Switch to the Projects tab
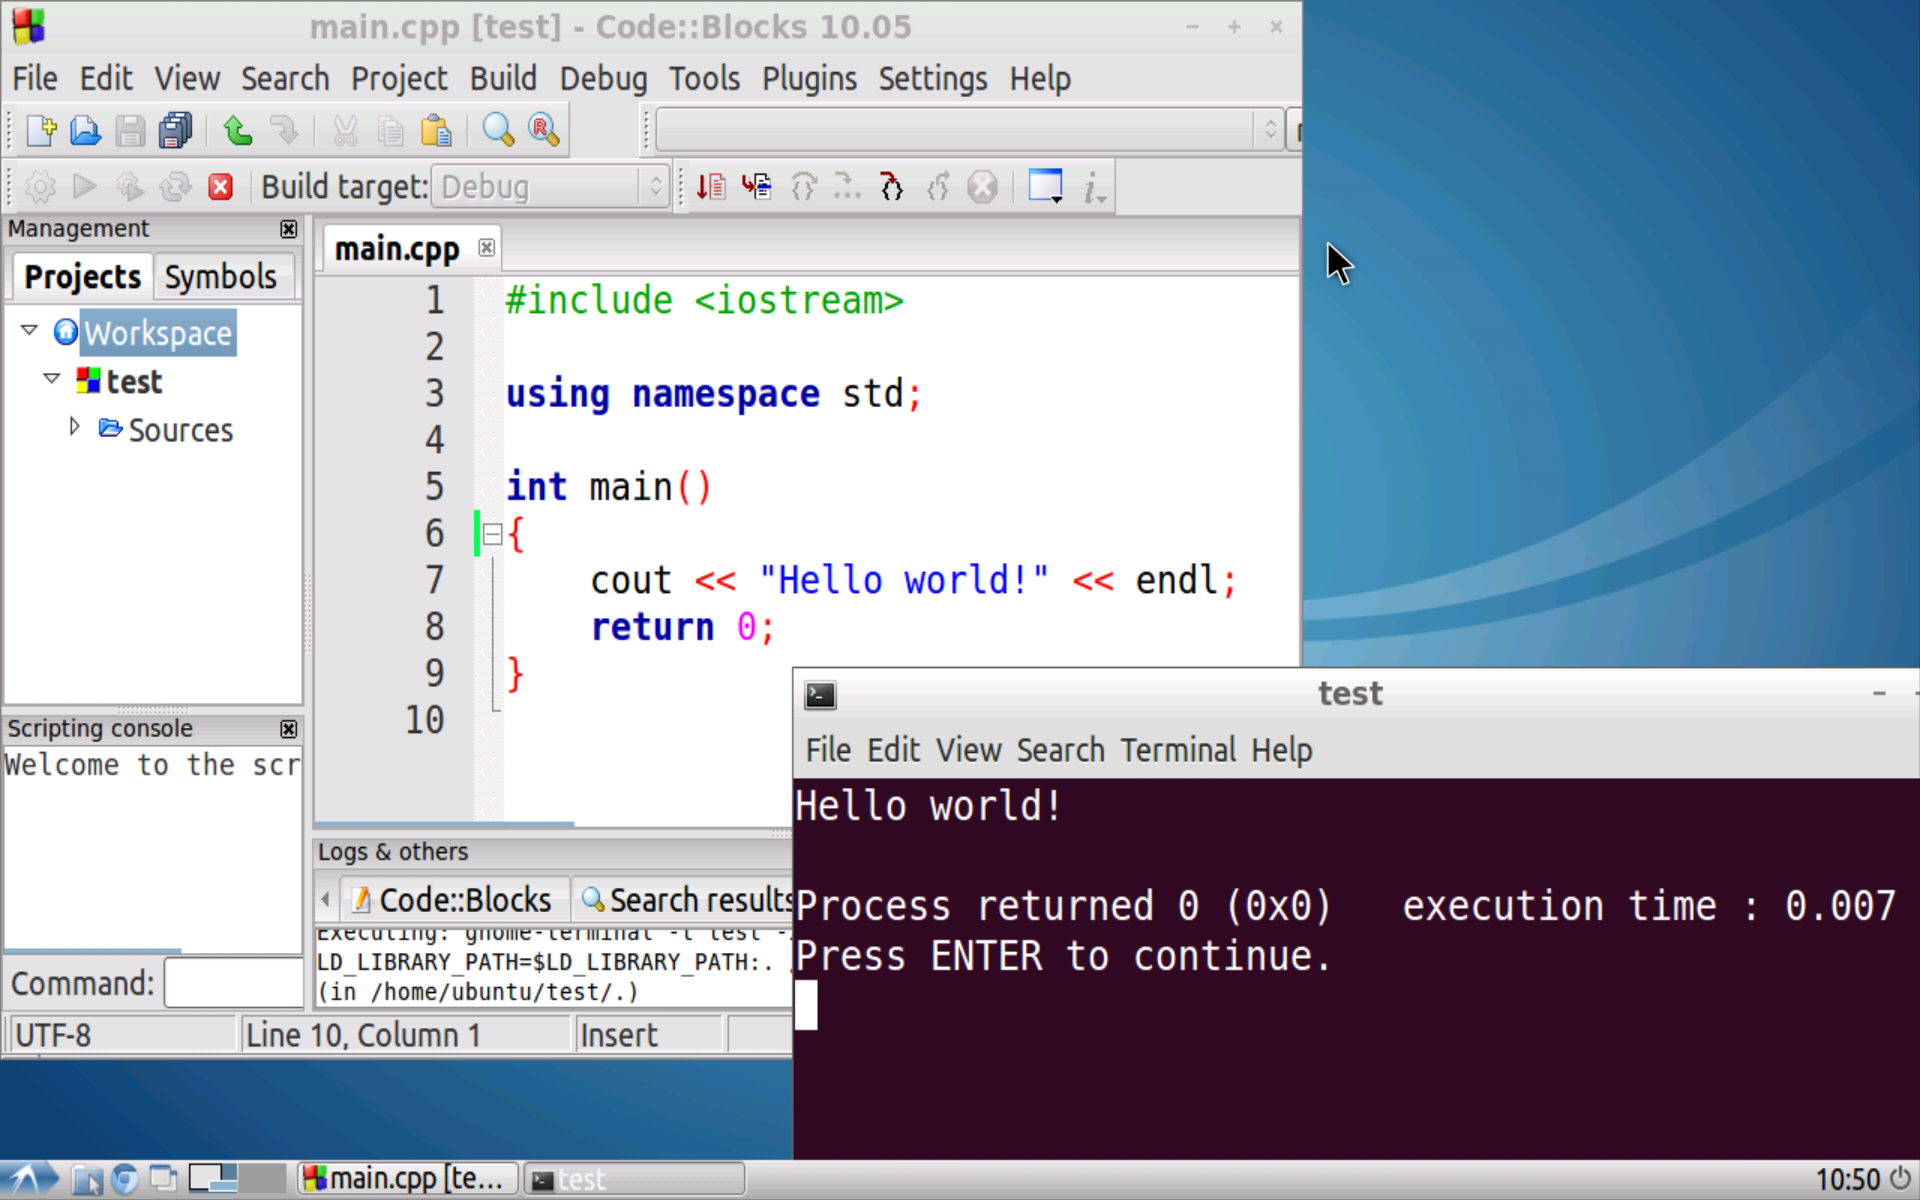The height and width of the screenshot is (1200, 1920). click(82, 277)
